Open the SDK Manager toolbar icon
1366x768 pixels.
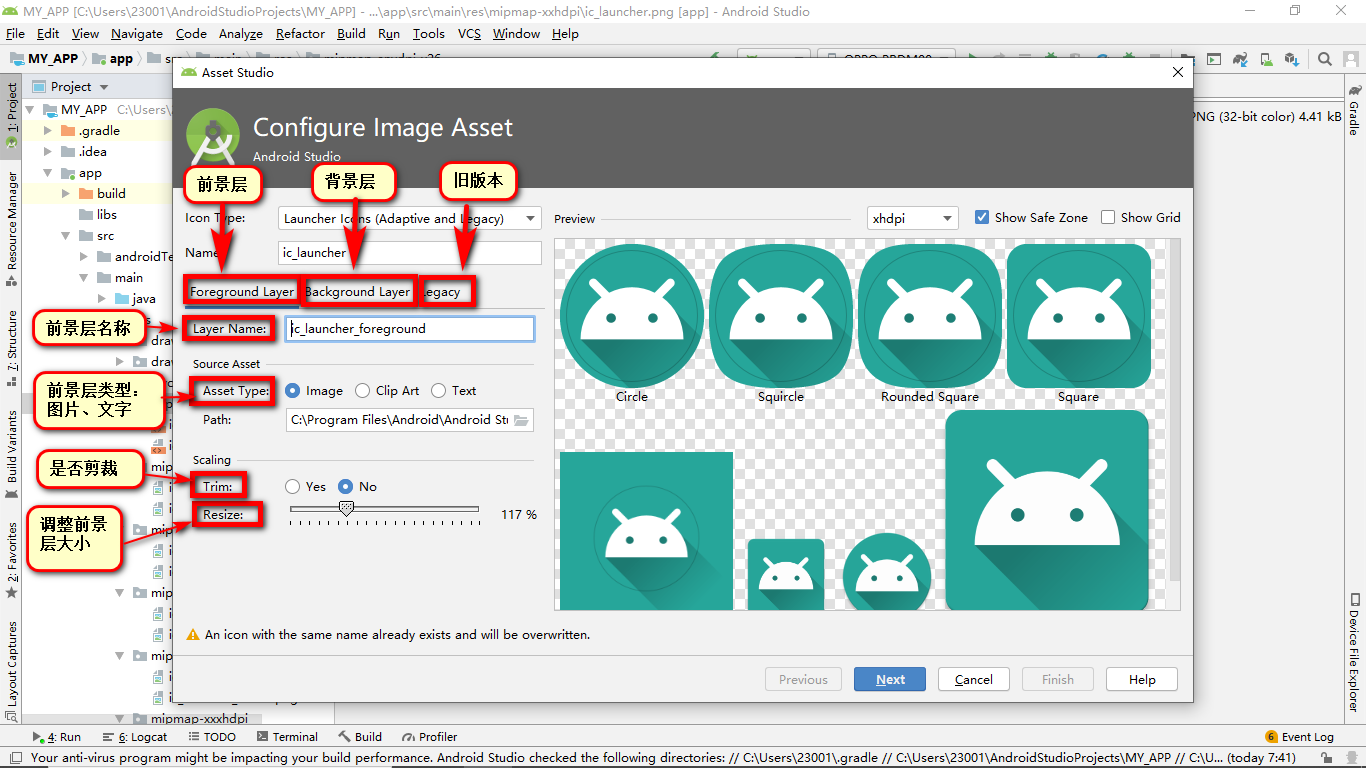point(1291,59)
